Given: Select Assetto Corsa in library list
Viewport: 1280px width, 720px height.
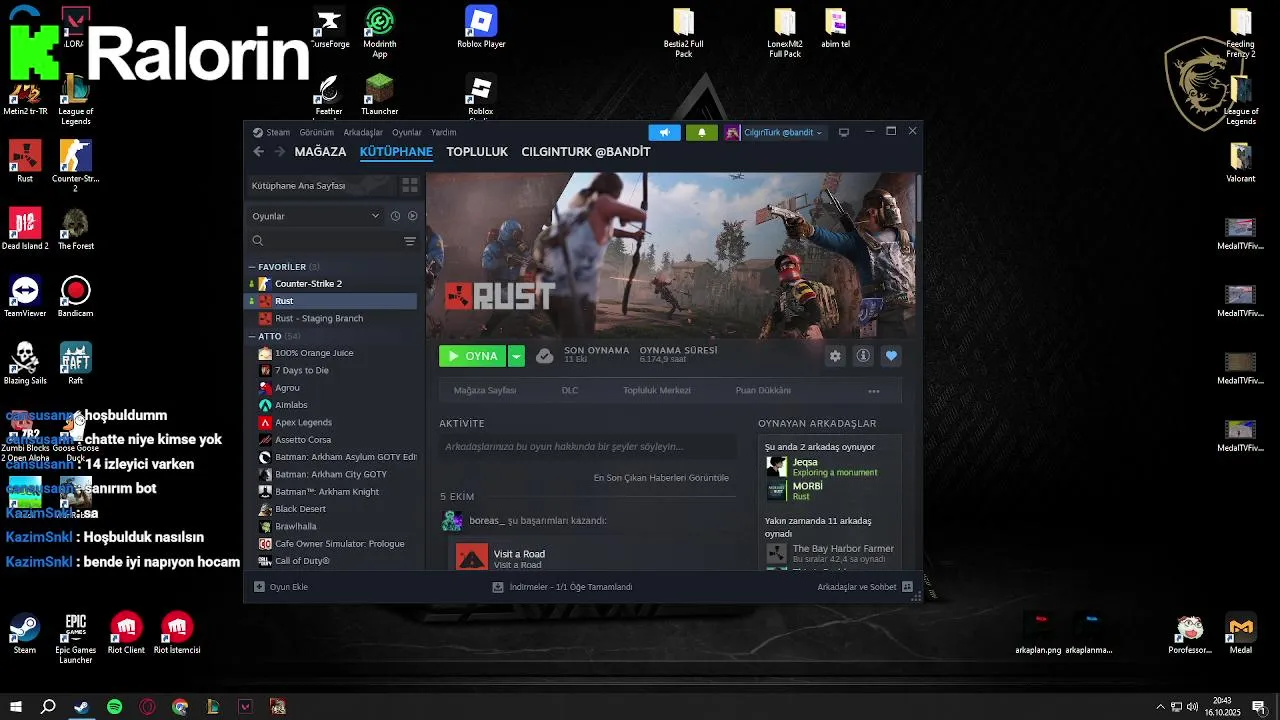Looking at the screenshot, I should coord(333,440).
